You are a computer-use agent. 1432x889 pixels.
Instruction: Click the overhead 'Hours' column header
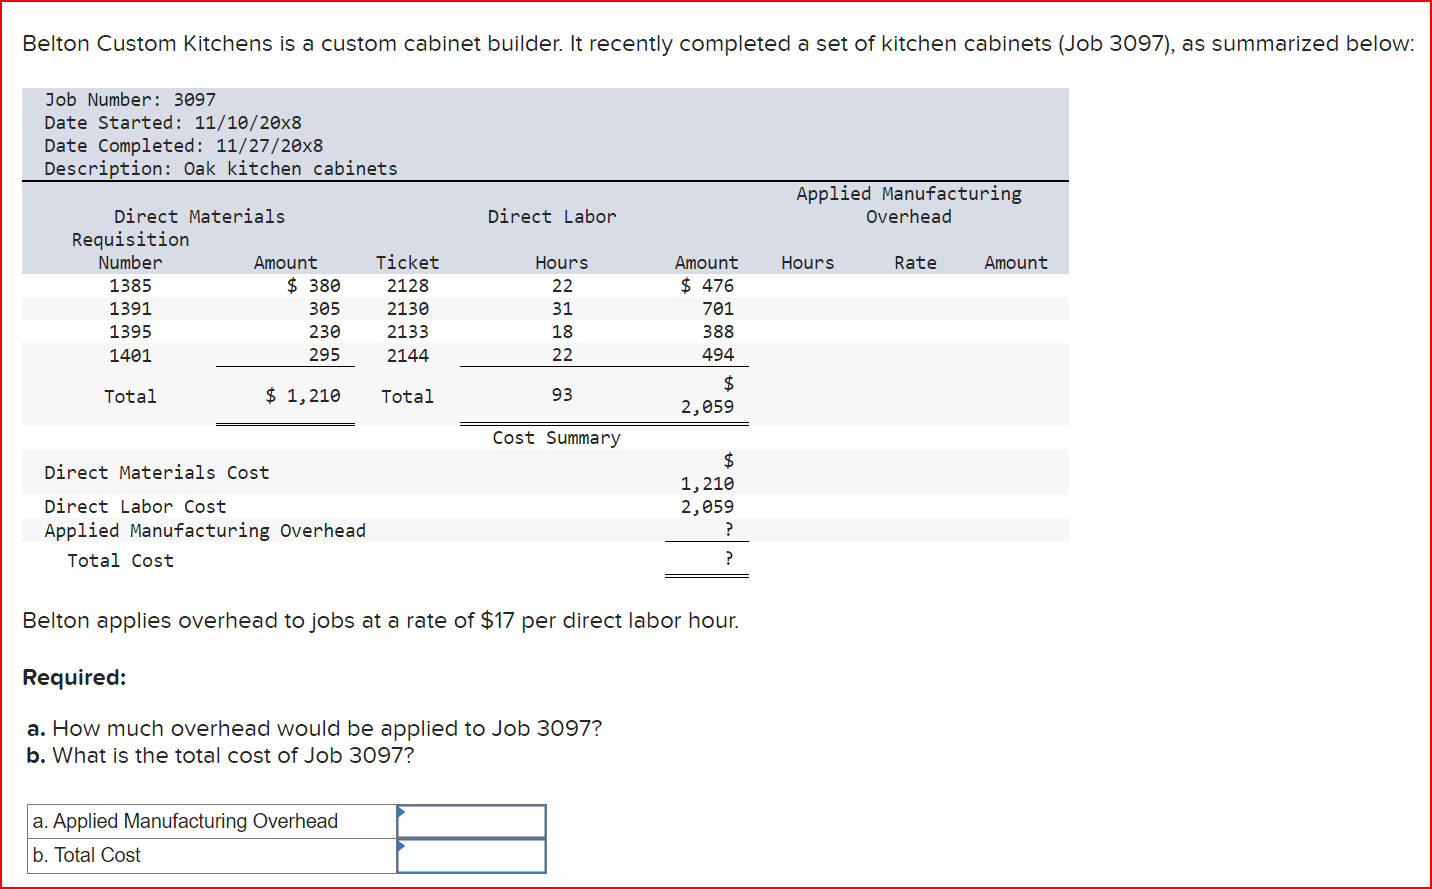point(808,263)
